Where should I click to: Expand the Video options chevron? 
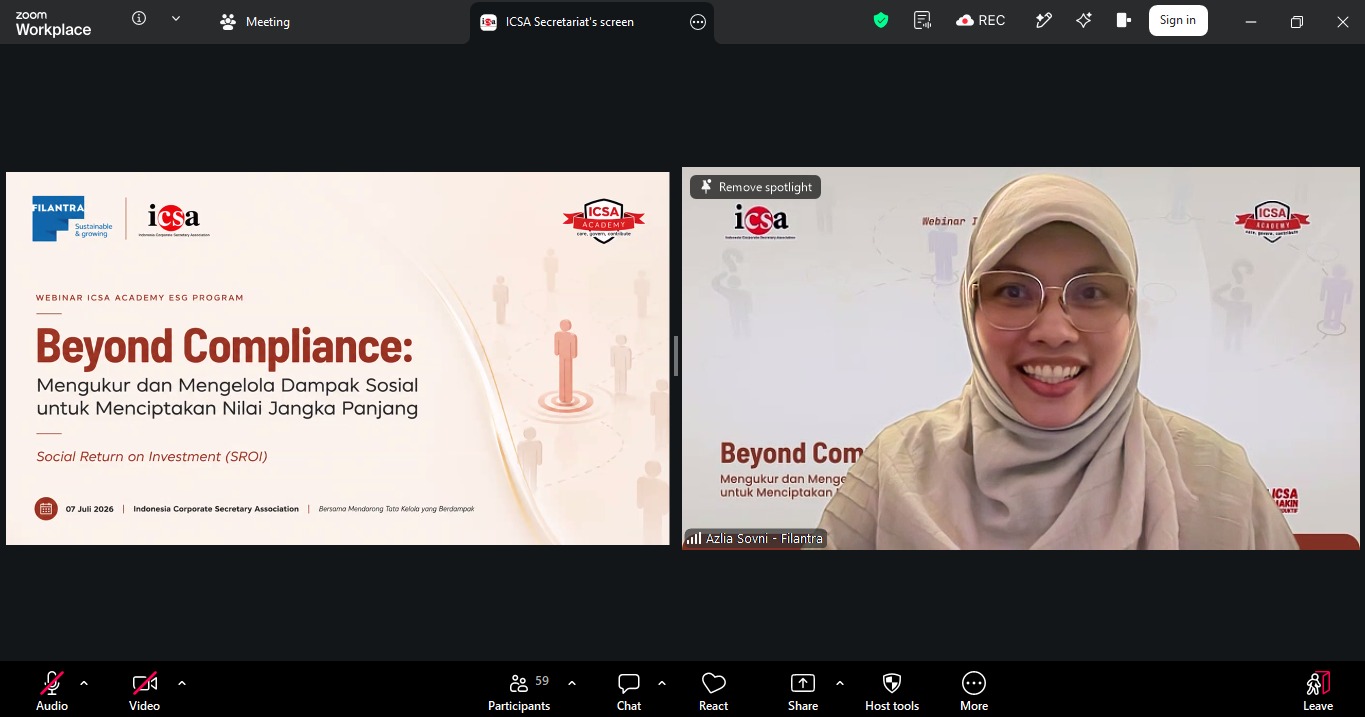(182, 683)
